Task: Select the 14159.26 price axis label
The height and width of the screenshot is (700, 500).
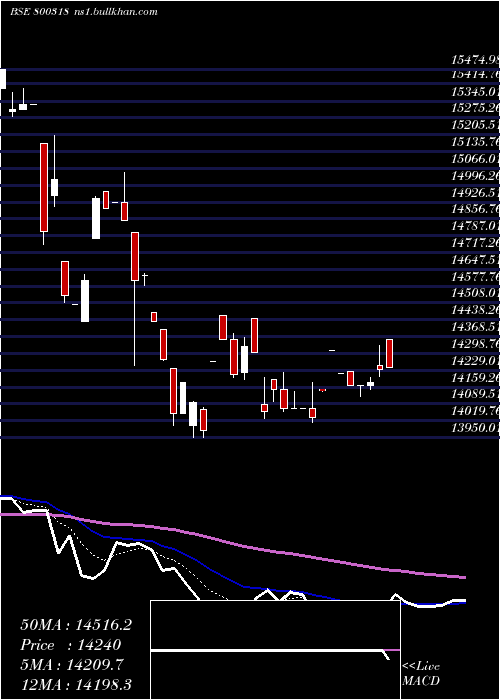Action: point(475,378)
